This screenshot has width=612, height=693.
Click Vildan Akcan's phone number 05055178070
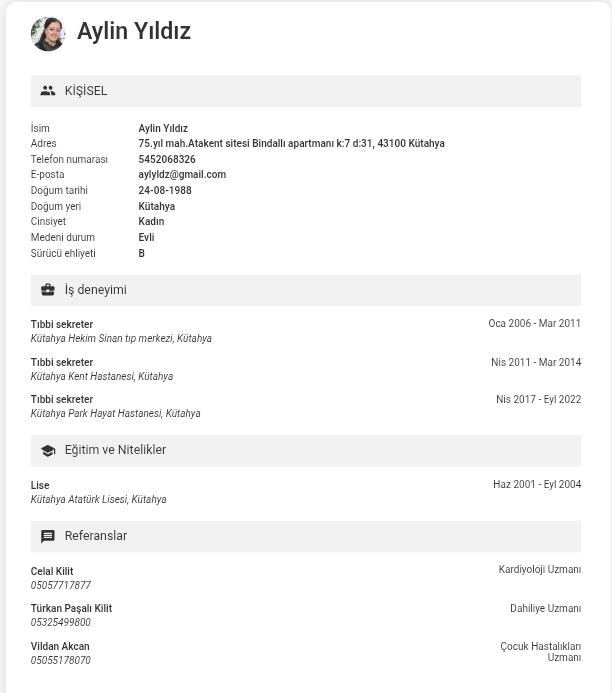pyautogui.click(x=61, y=660)
